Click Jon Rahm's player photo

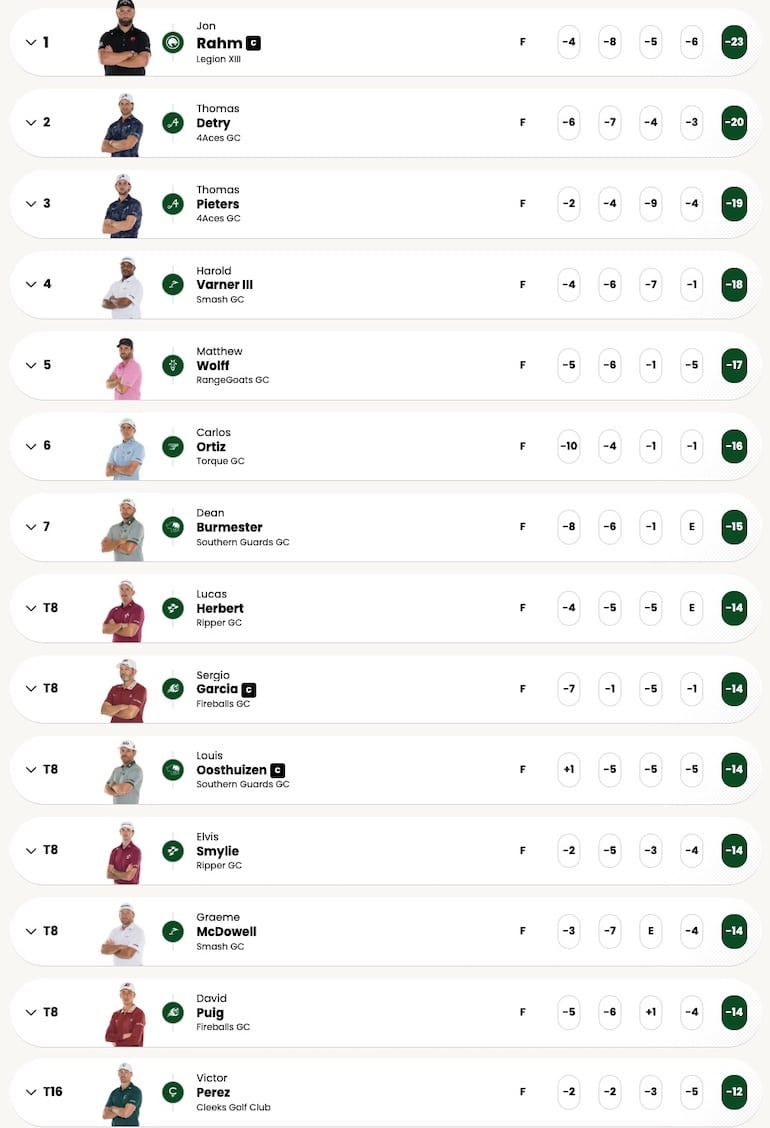click(x=124, y=40)
